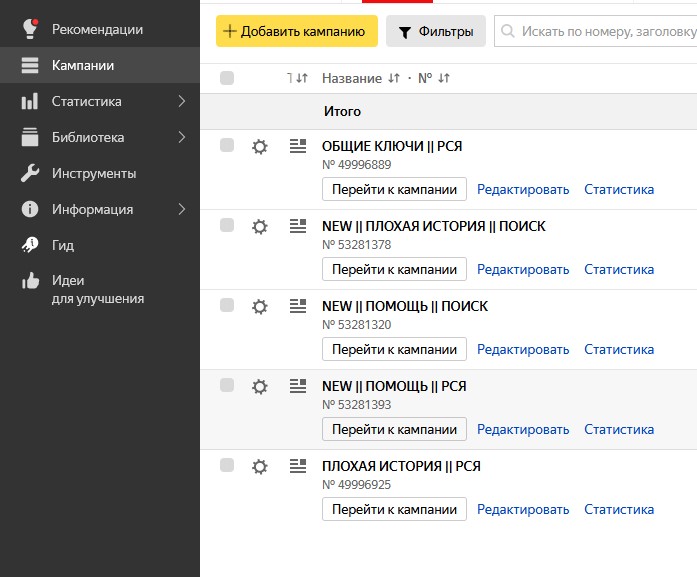Click Редактировать for ОБЩИЕ КЛЮЧИ || РСЯ
This screenshot has width=697, height=577.
point(523,190)
